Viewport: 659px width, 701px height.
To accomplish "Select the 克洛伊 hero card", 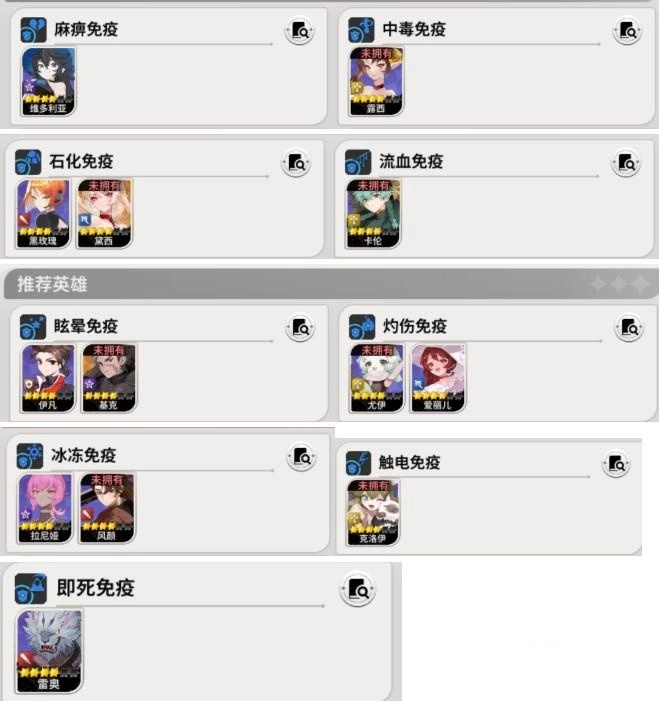I will (x=373, y=513).
